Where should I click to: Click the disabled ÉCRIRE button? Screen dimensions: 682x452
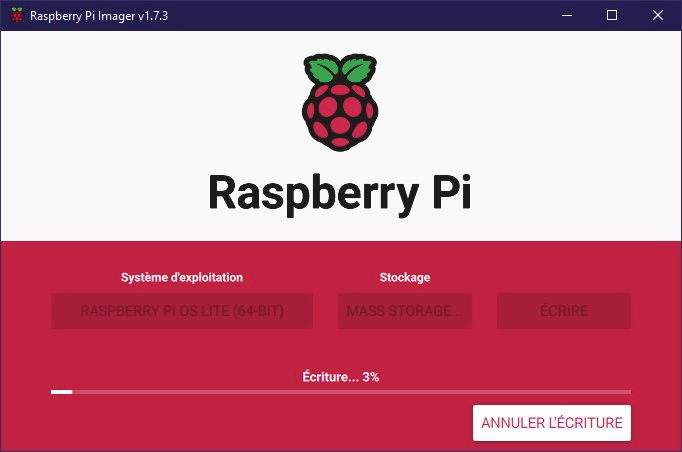coord(564,311)
